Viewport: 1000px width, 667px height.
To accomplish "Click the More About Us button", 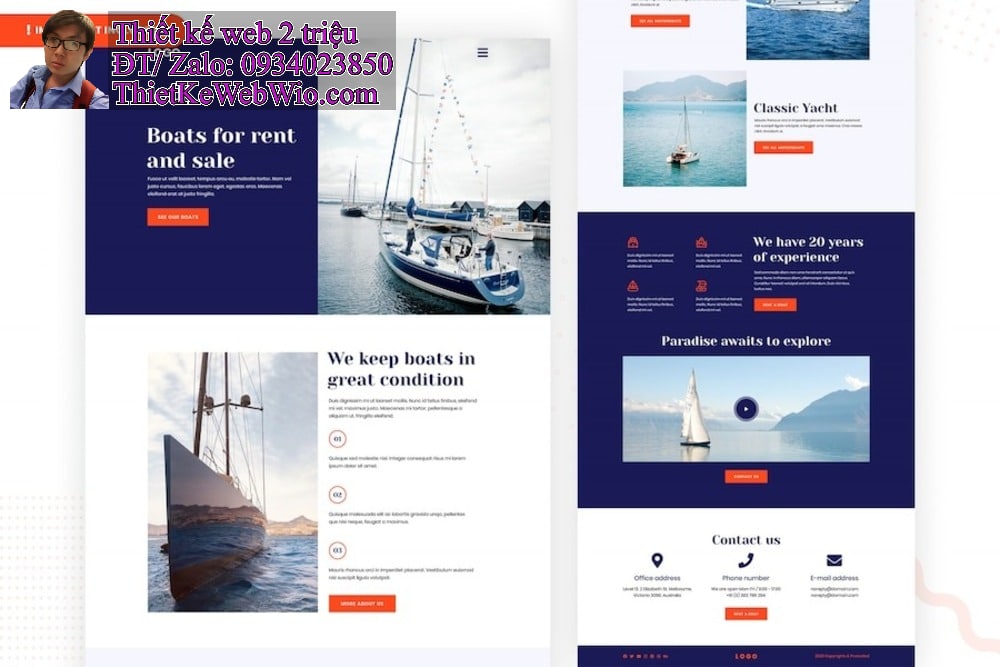I will pos(362,603).
